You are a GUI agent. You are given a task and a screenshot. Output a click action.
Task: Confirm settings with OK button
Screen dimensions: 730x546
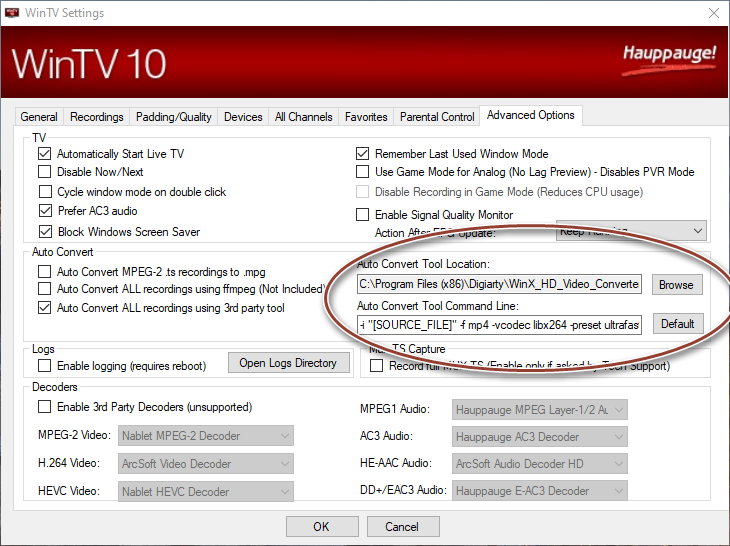322,526
